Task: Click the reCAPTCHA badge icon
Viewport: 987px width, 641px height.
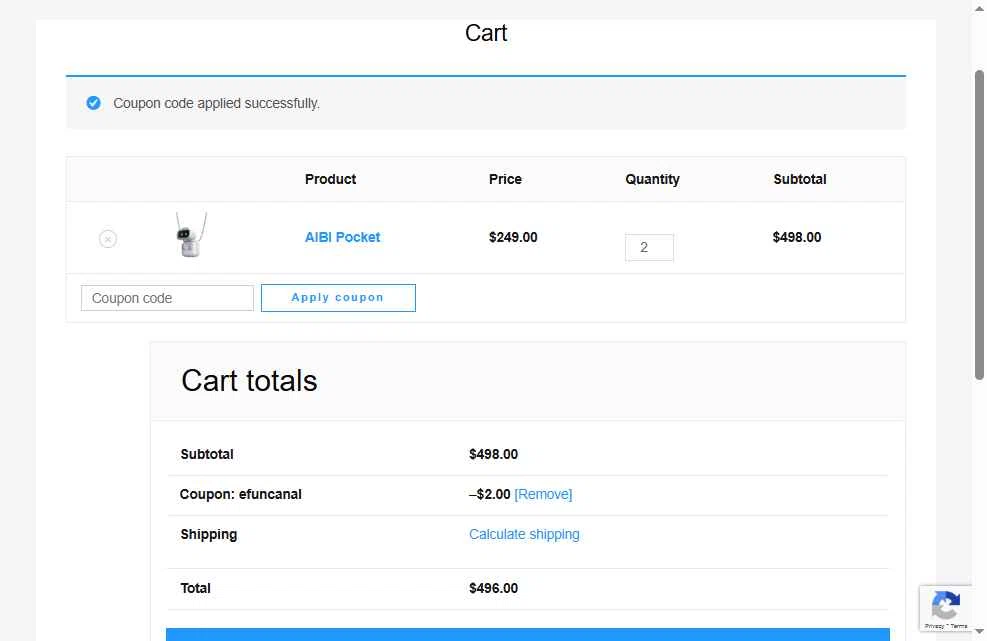Action: point(945,605)
